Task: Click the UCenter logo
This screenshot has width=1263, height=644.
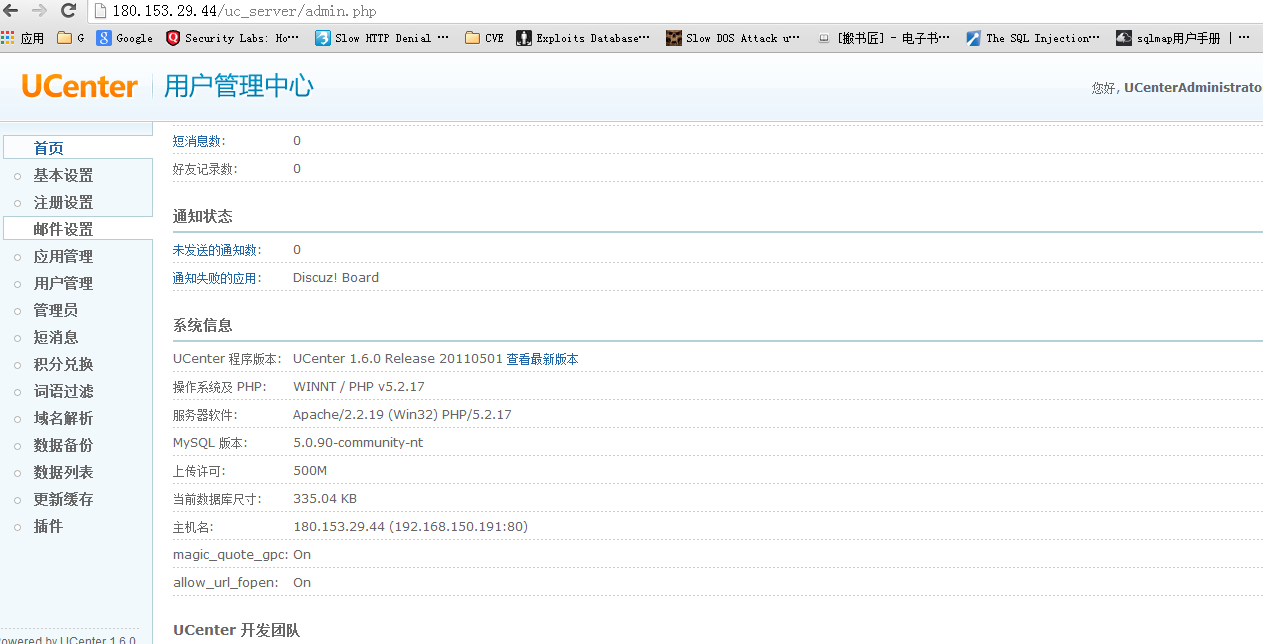Action: tap(79, 87)
